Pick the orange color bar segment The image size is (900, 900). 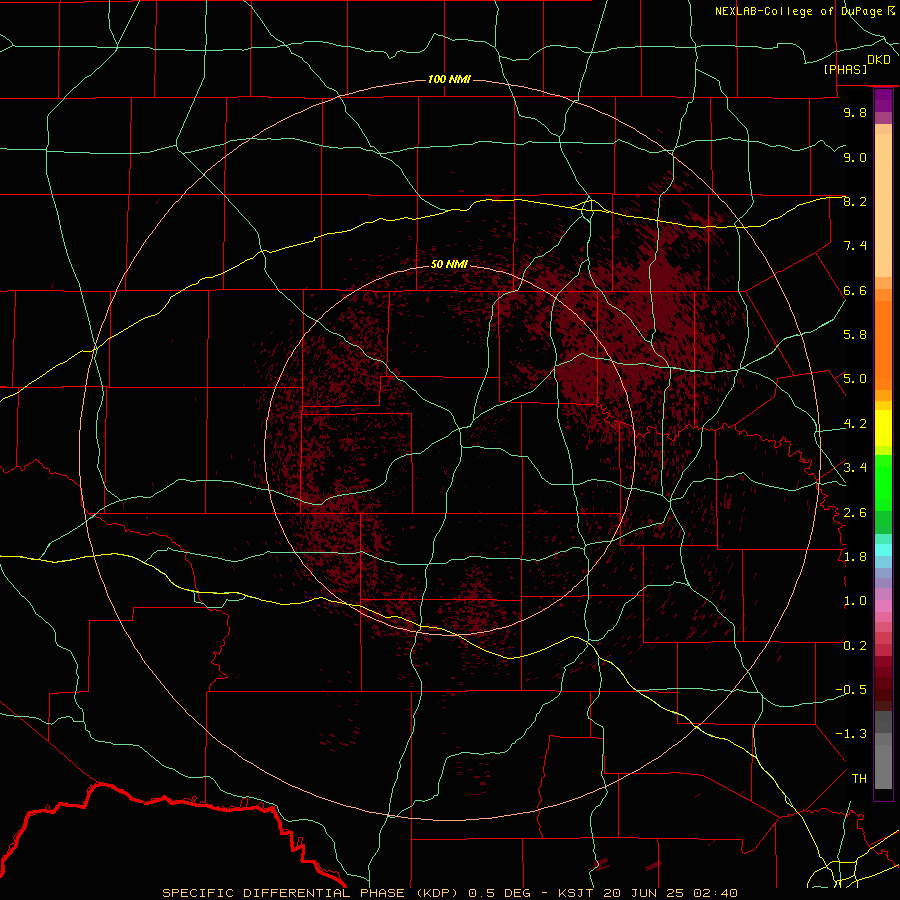tap(883, 346)
